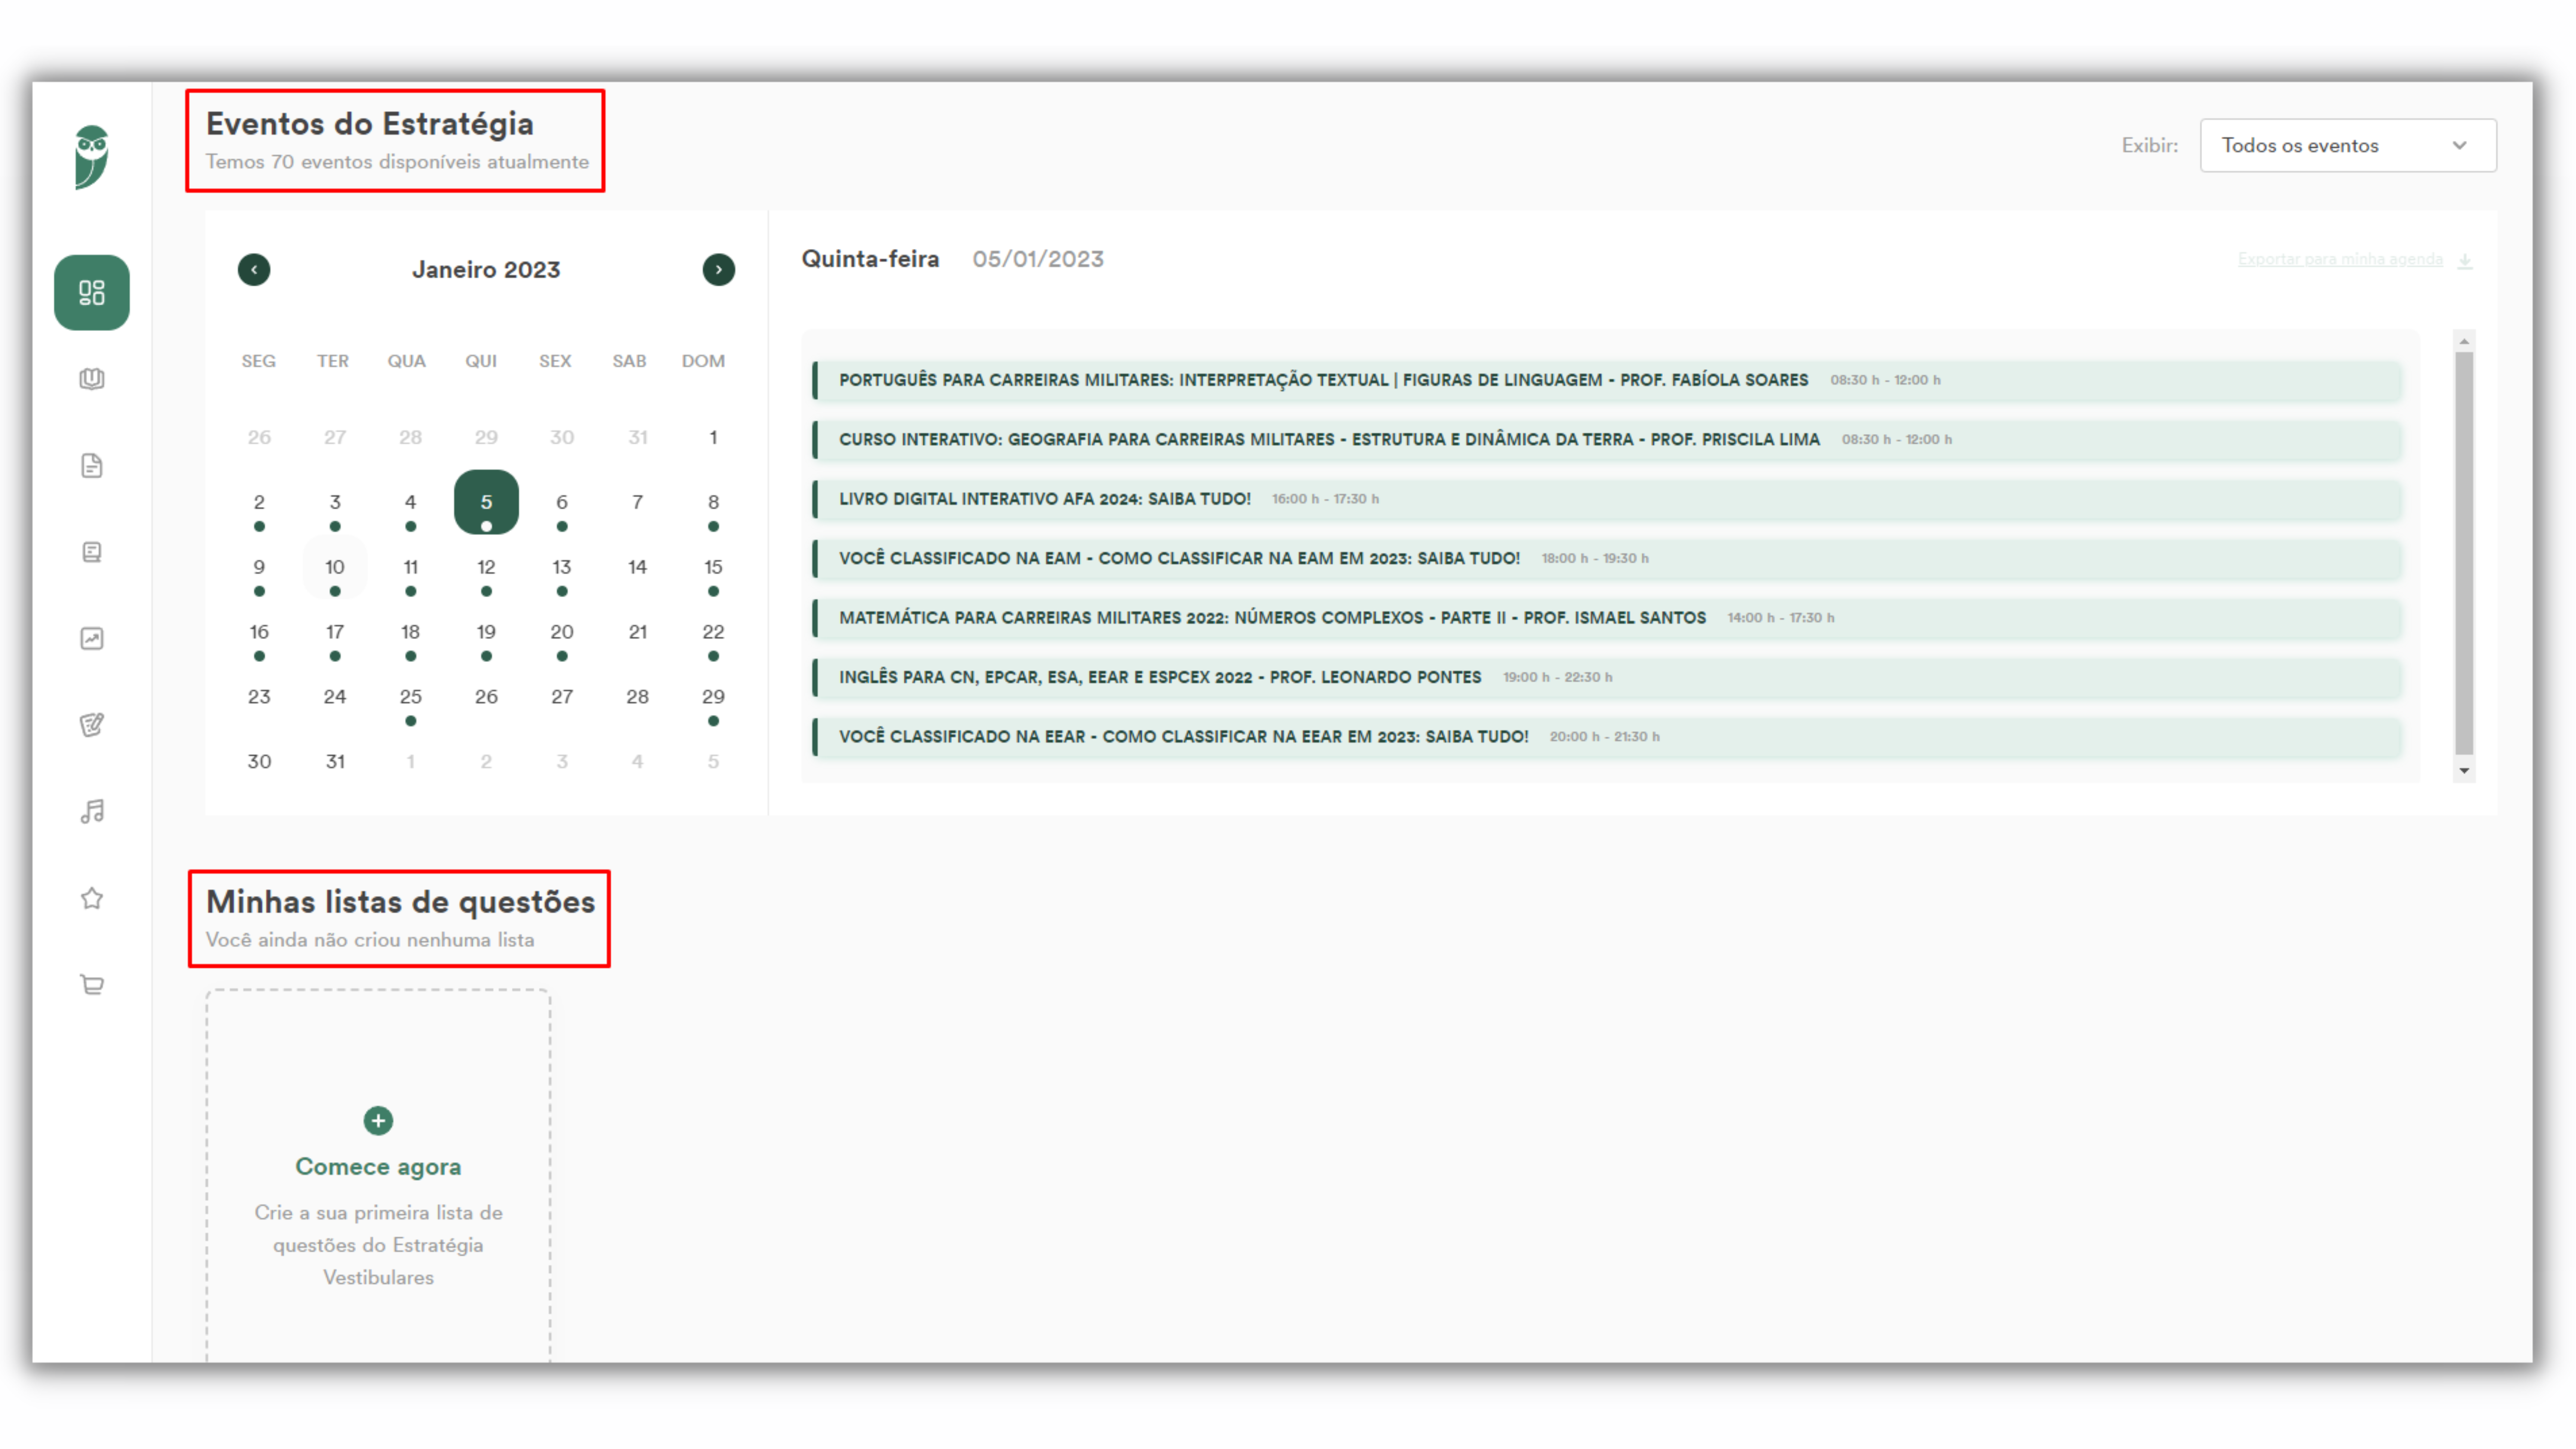Select January 10 on the calendar
The width and height of the screenshot is (2576, 1449).
point(334,567)
